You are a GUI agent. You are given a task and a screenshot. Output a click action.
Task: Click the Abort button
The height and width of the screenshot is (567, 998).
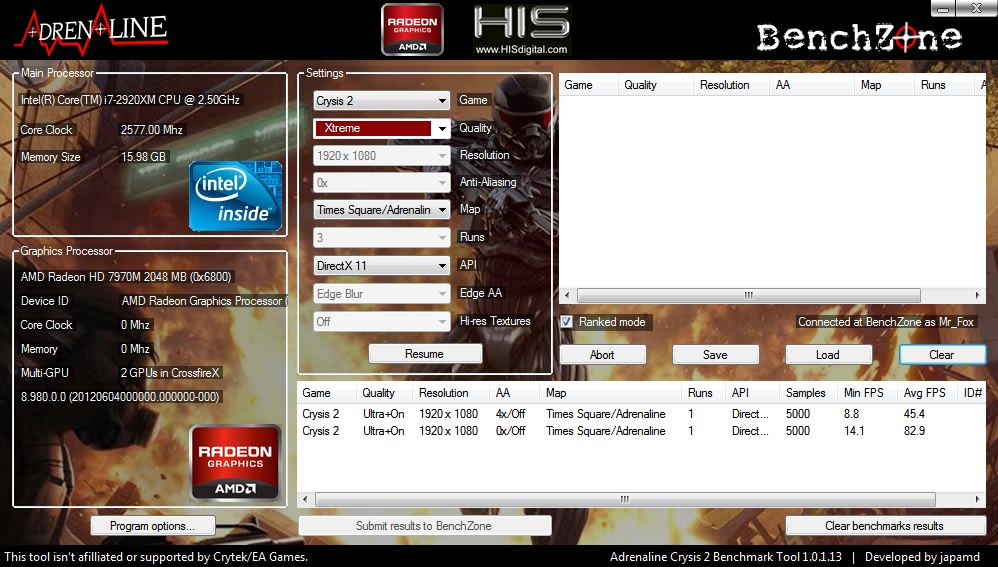[603, 354]
